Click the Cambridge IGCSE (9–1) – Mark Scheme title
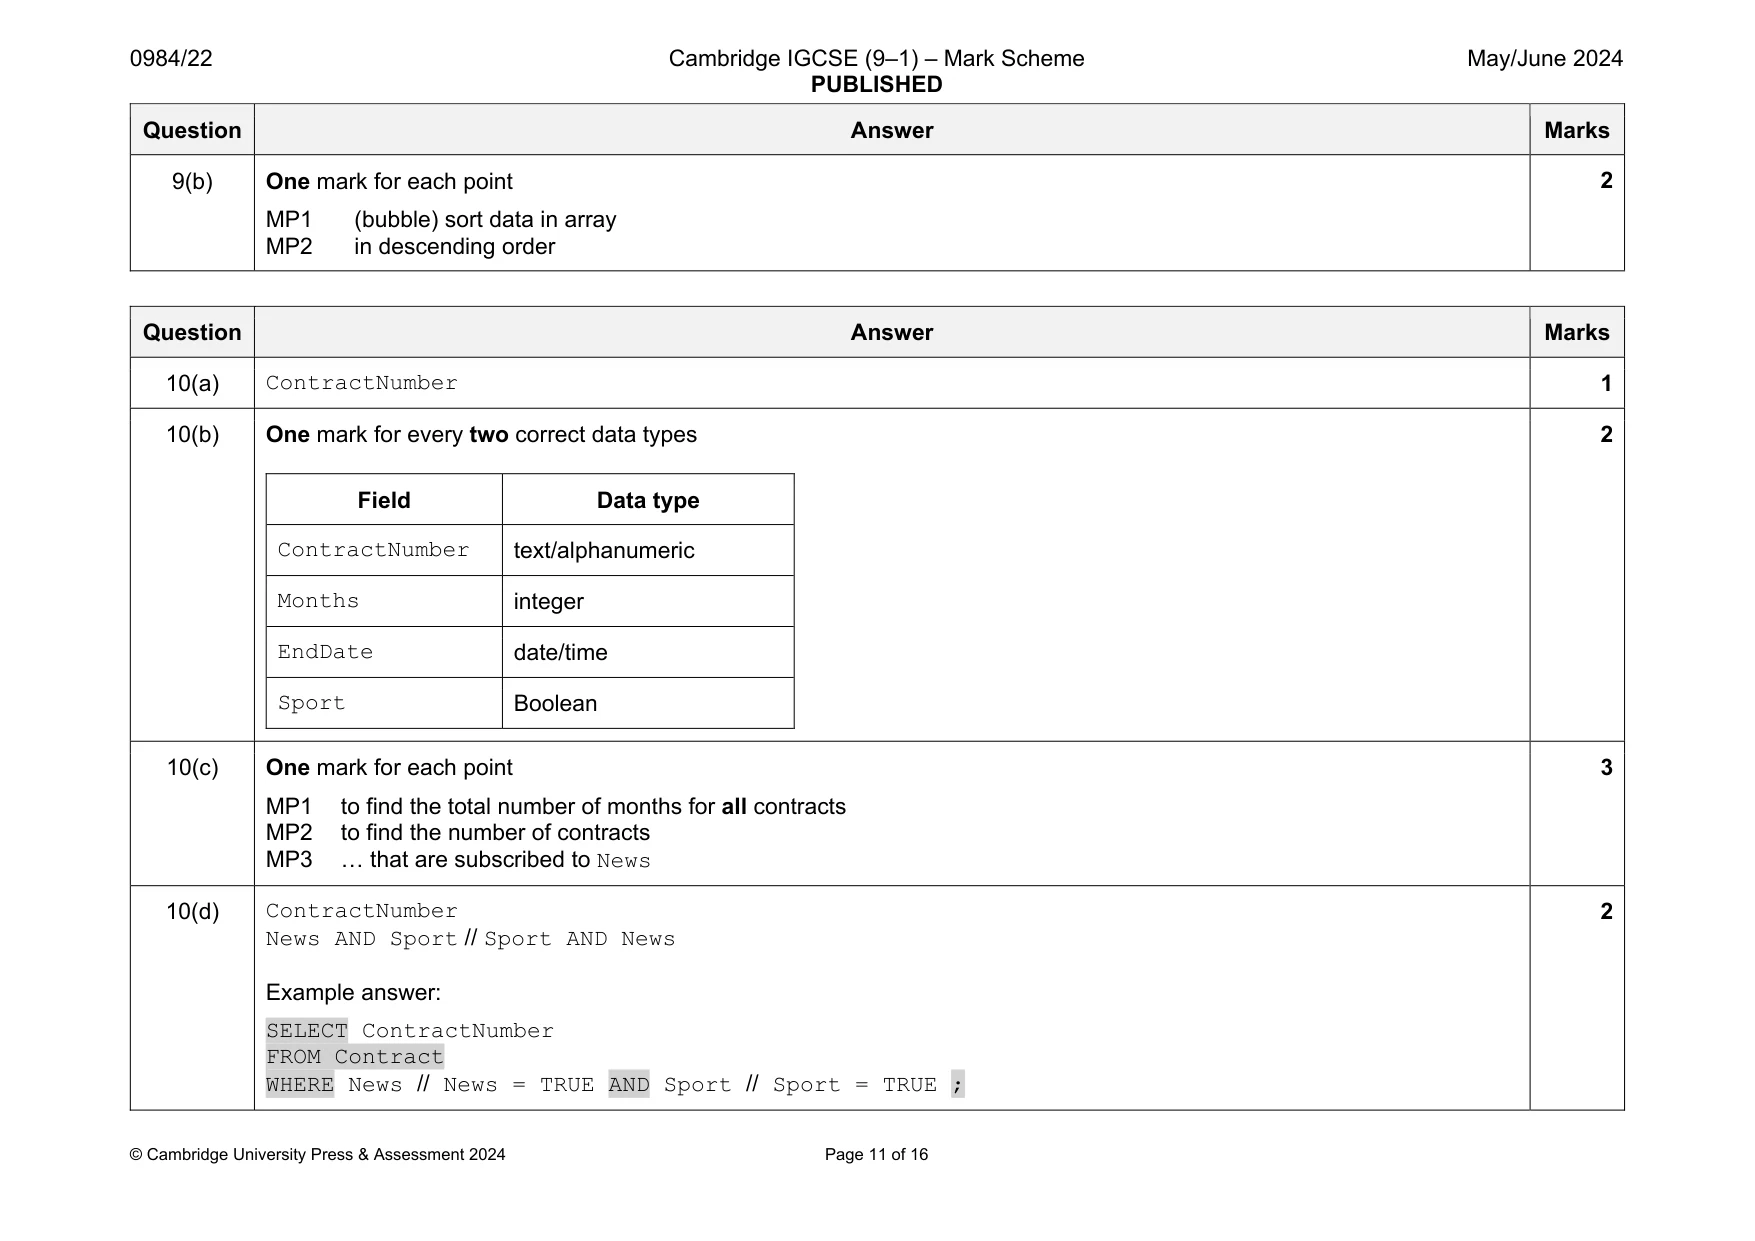This screenshot has width=1755, height=1241. tap(876, 59)
